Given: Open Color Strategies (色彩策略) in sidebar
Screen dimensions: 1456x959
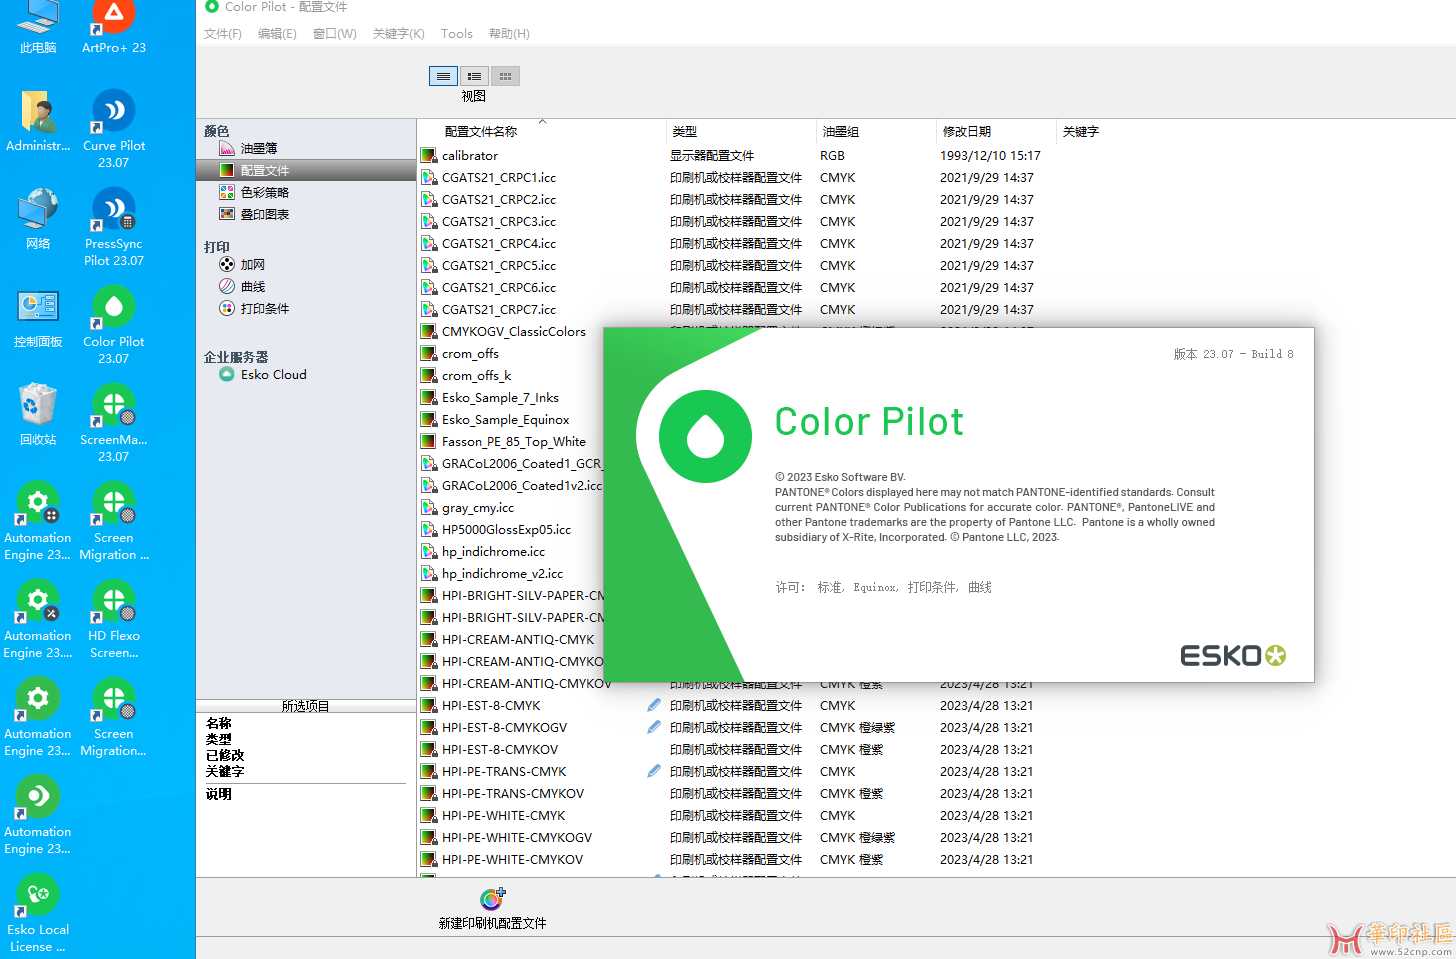Looking at the screenshot, I should [265, 192].
